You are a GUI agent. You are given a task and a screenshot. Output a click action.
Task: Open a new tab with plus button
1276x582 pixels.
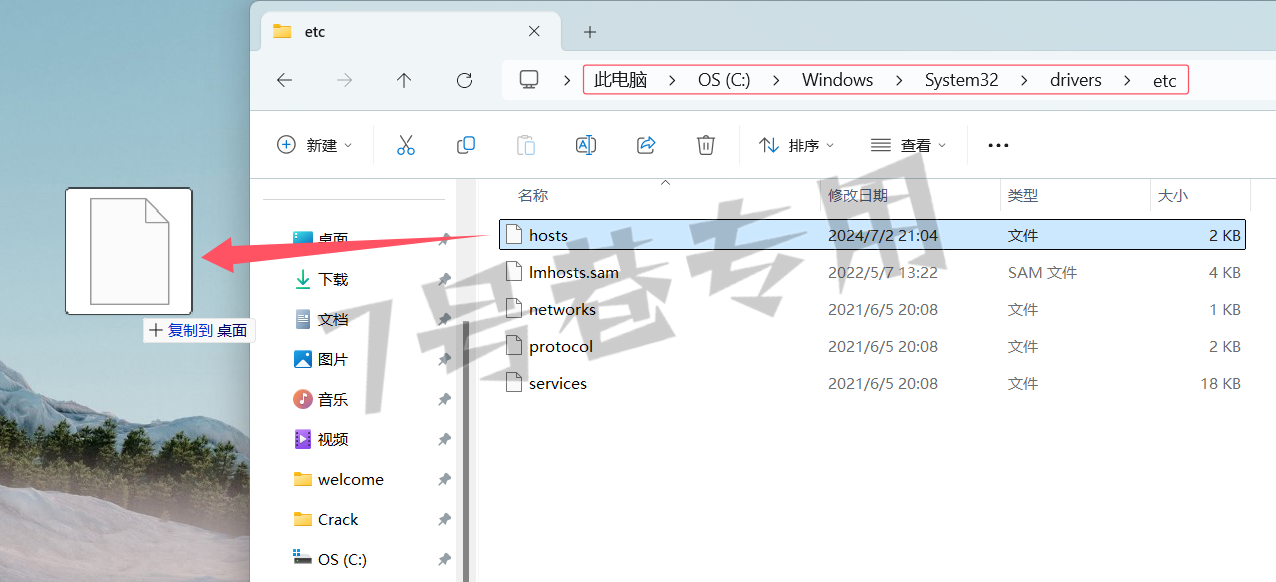pyautogui.click(x=590, y=32)
